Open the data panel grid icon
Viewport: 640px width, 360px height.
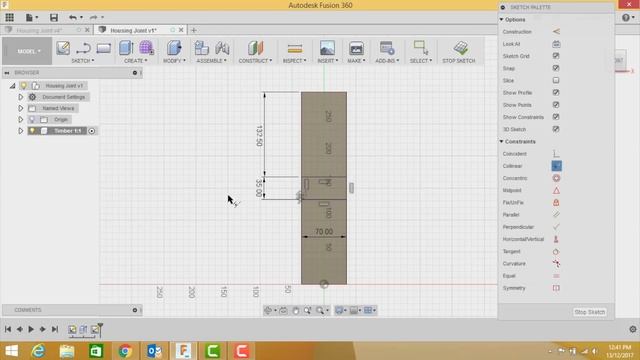tap(9, 17)
